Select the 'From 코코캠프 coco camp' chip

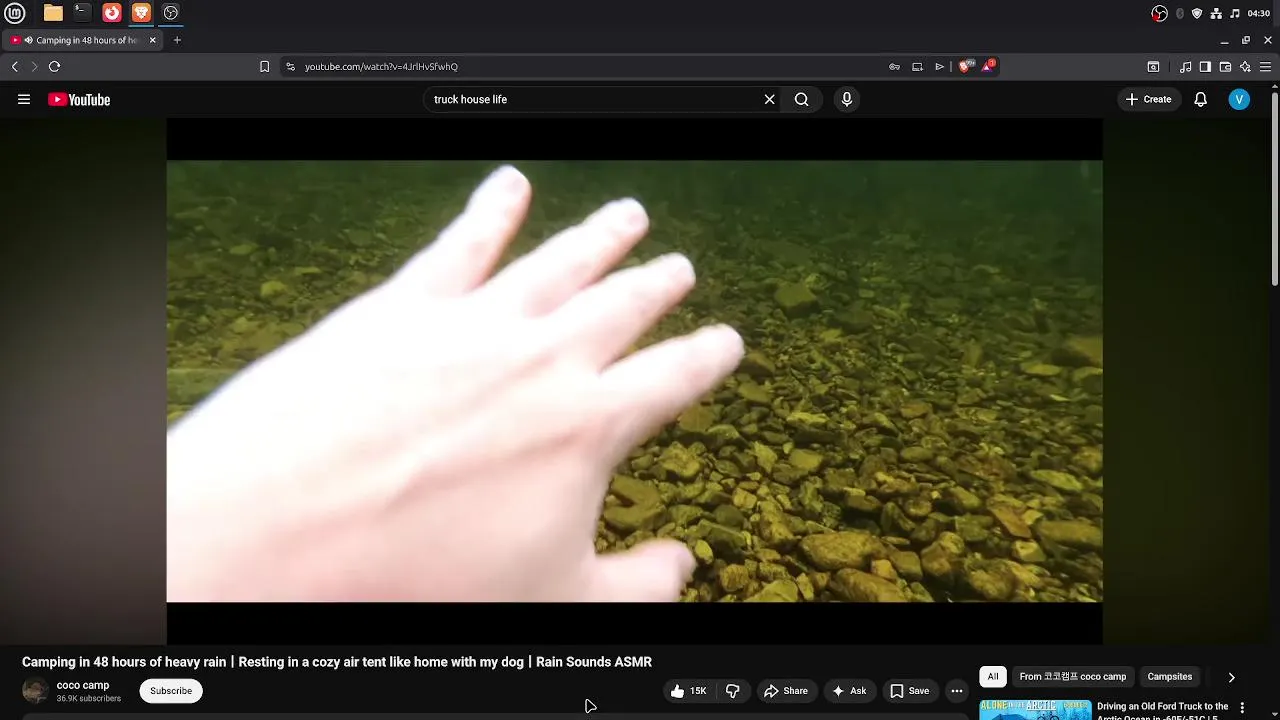click(1073, 677)
